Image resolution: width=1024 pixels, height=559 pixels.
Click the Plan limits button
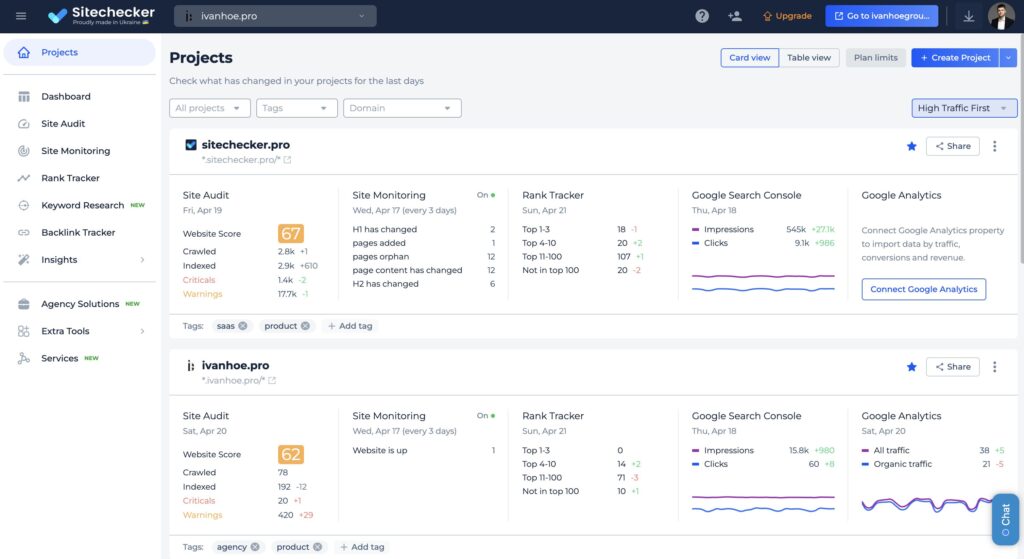876,57
